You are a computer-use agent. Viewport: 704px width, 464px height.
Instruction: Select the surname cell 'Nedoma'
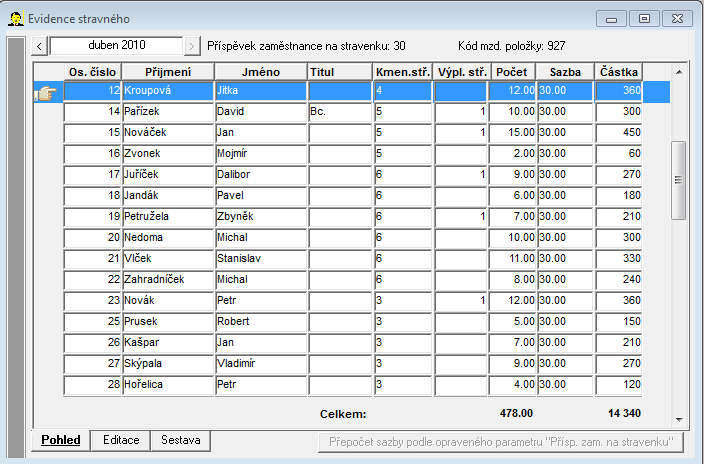tap(168, 238)
